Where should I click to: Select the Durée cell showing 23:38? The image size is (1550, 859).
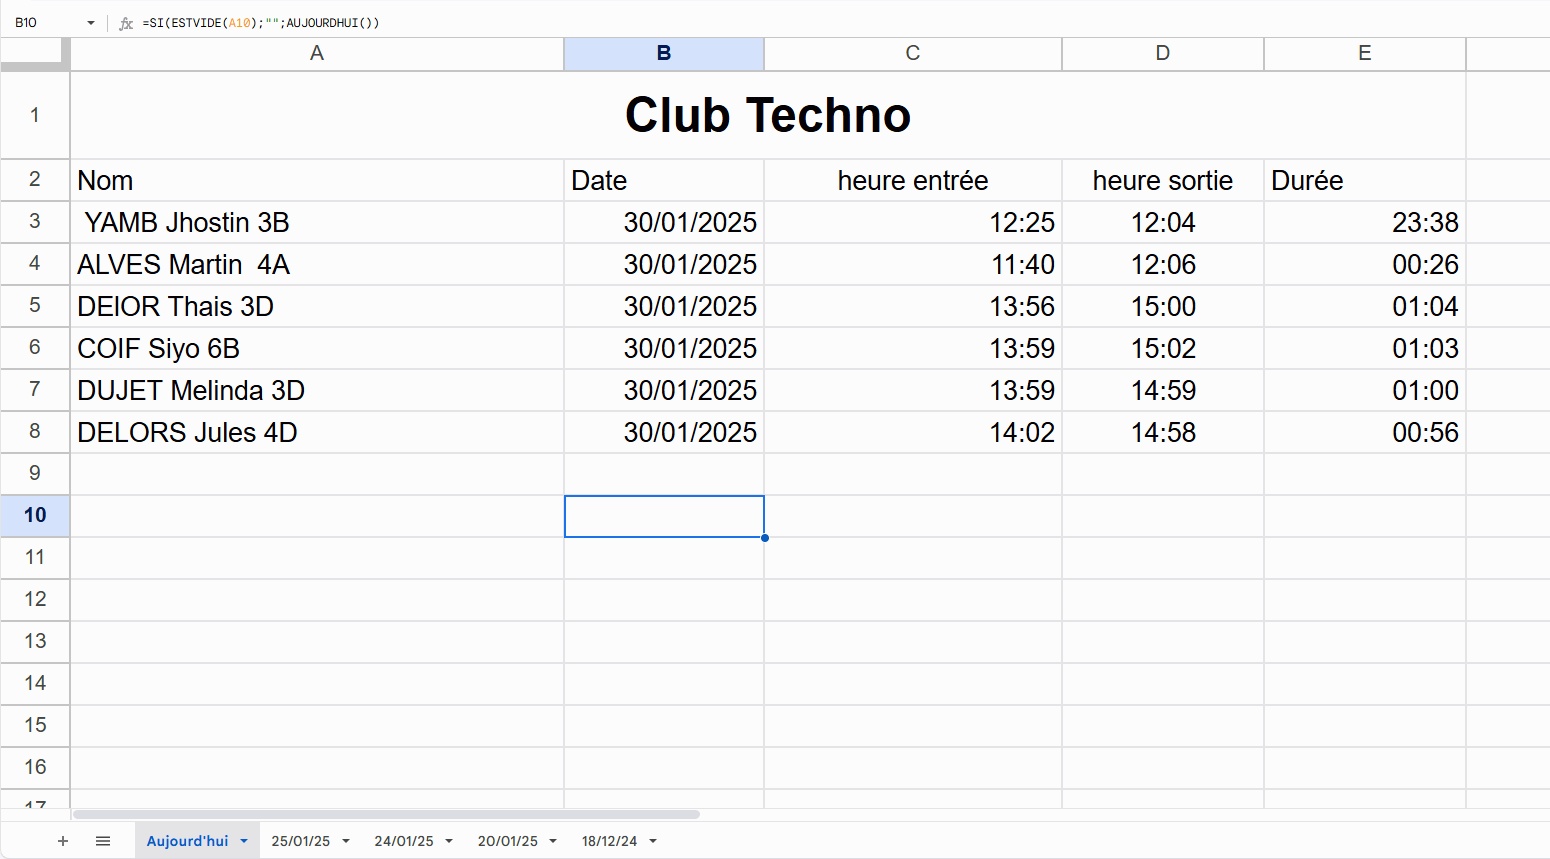coord(1364,222)
